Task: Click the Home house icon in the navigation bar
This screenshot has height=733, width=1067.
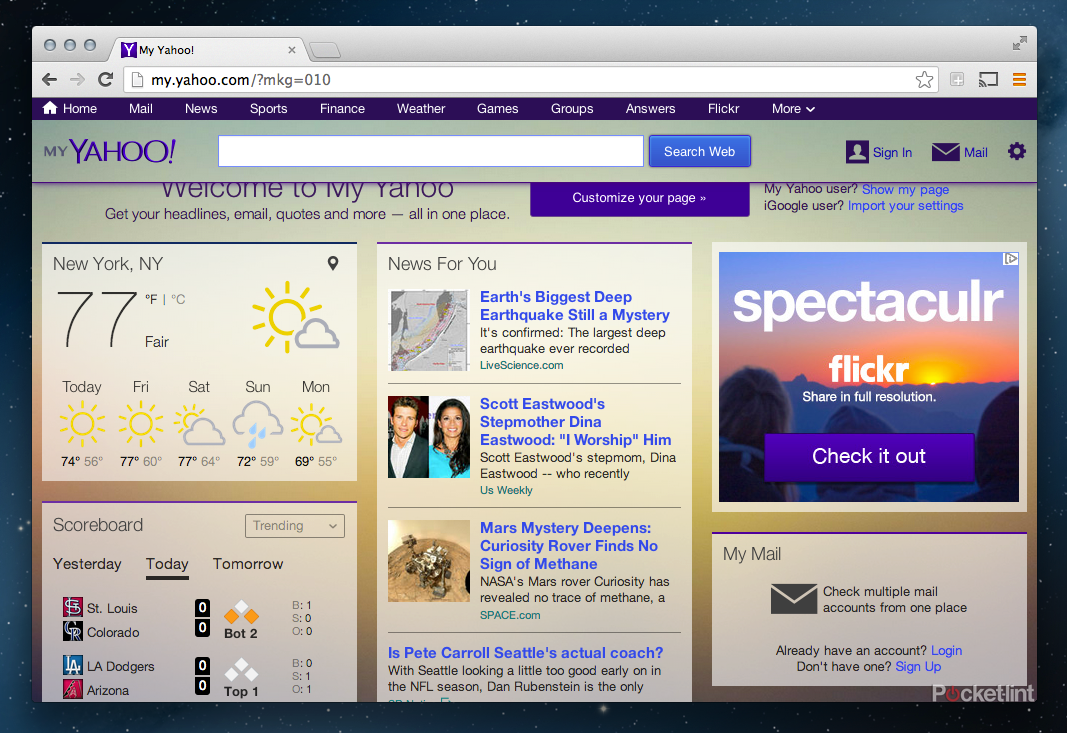Action: pos(49,108)
